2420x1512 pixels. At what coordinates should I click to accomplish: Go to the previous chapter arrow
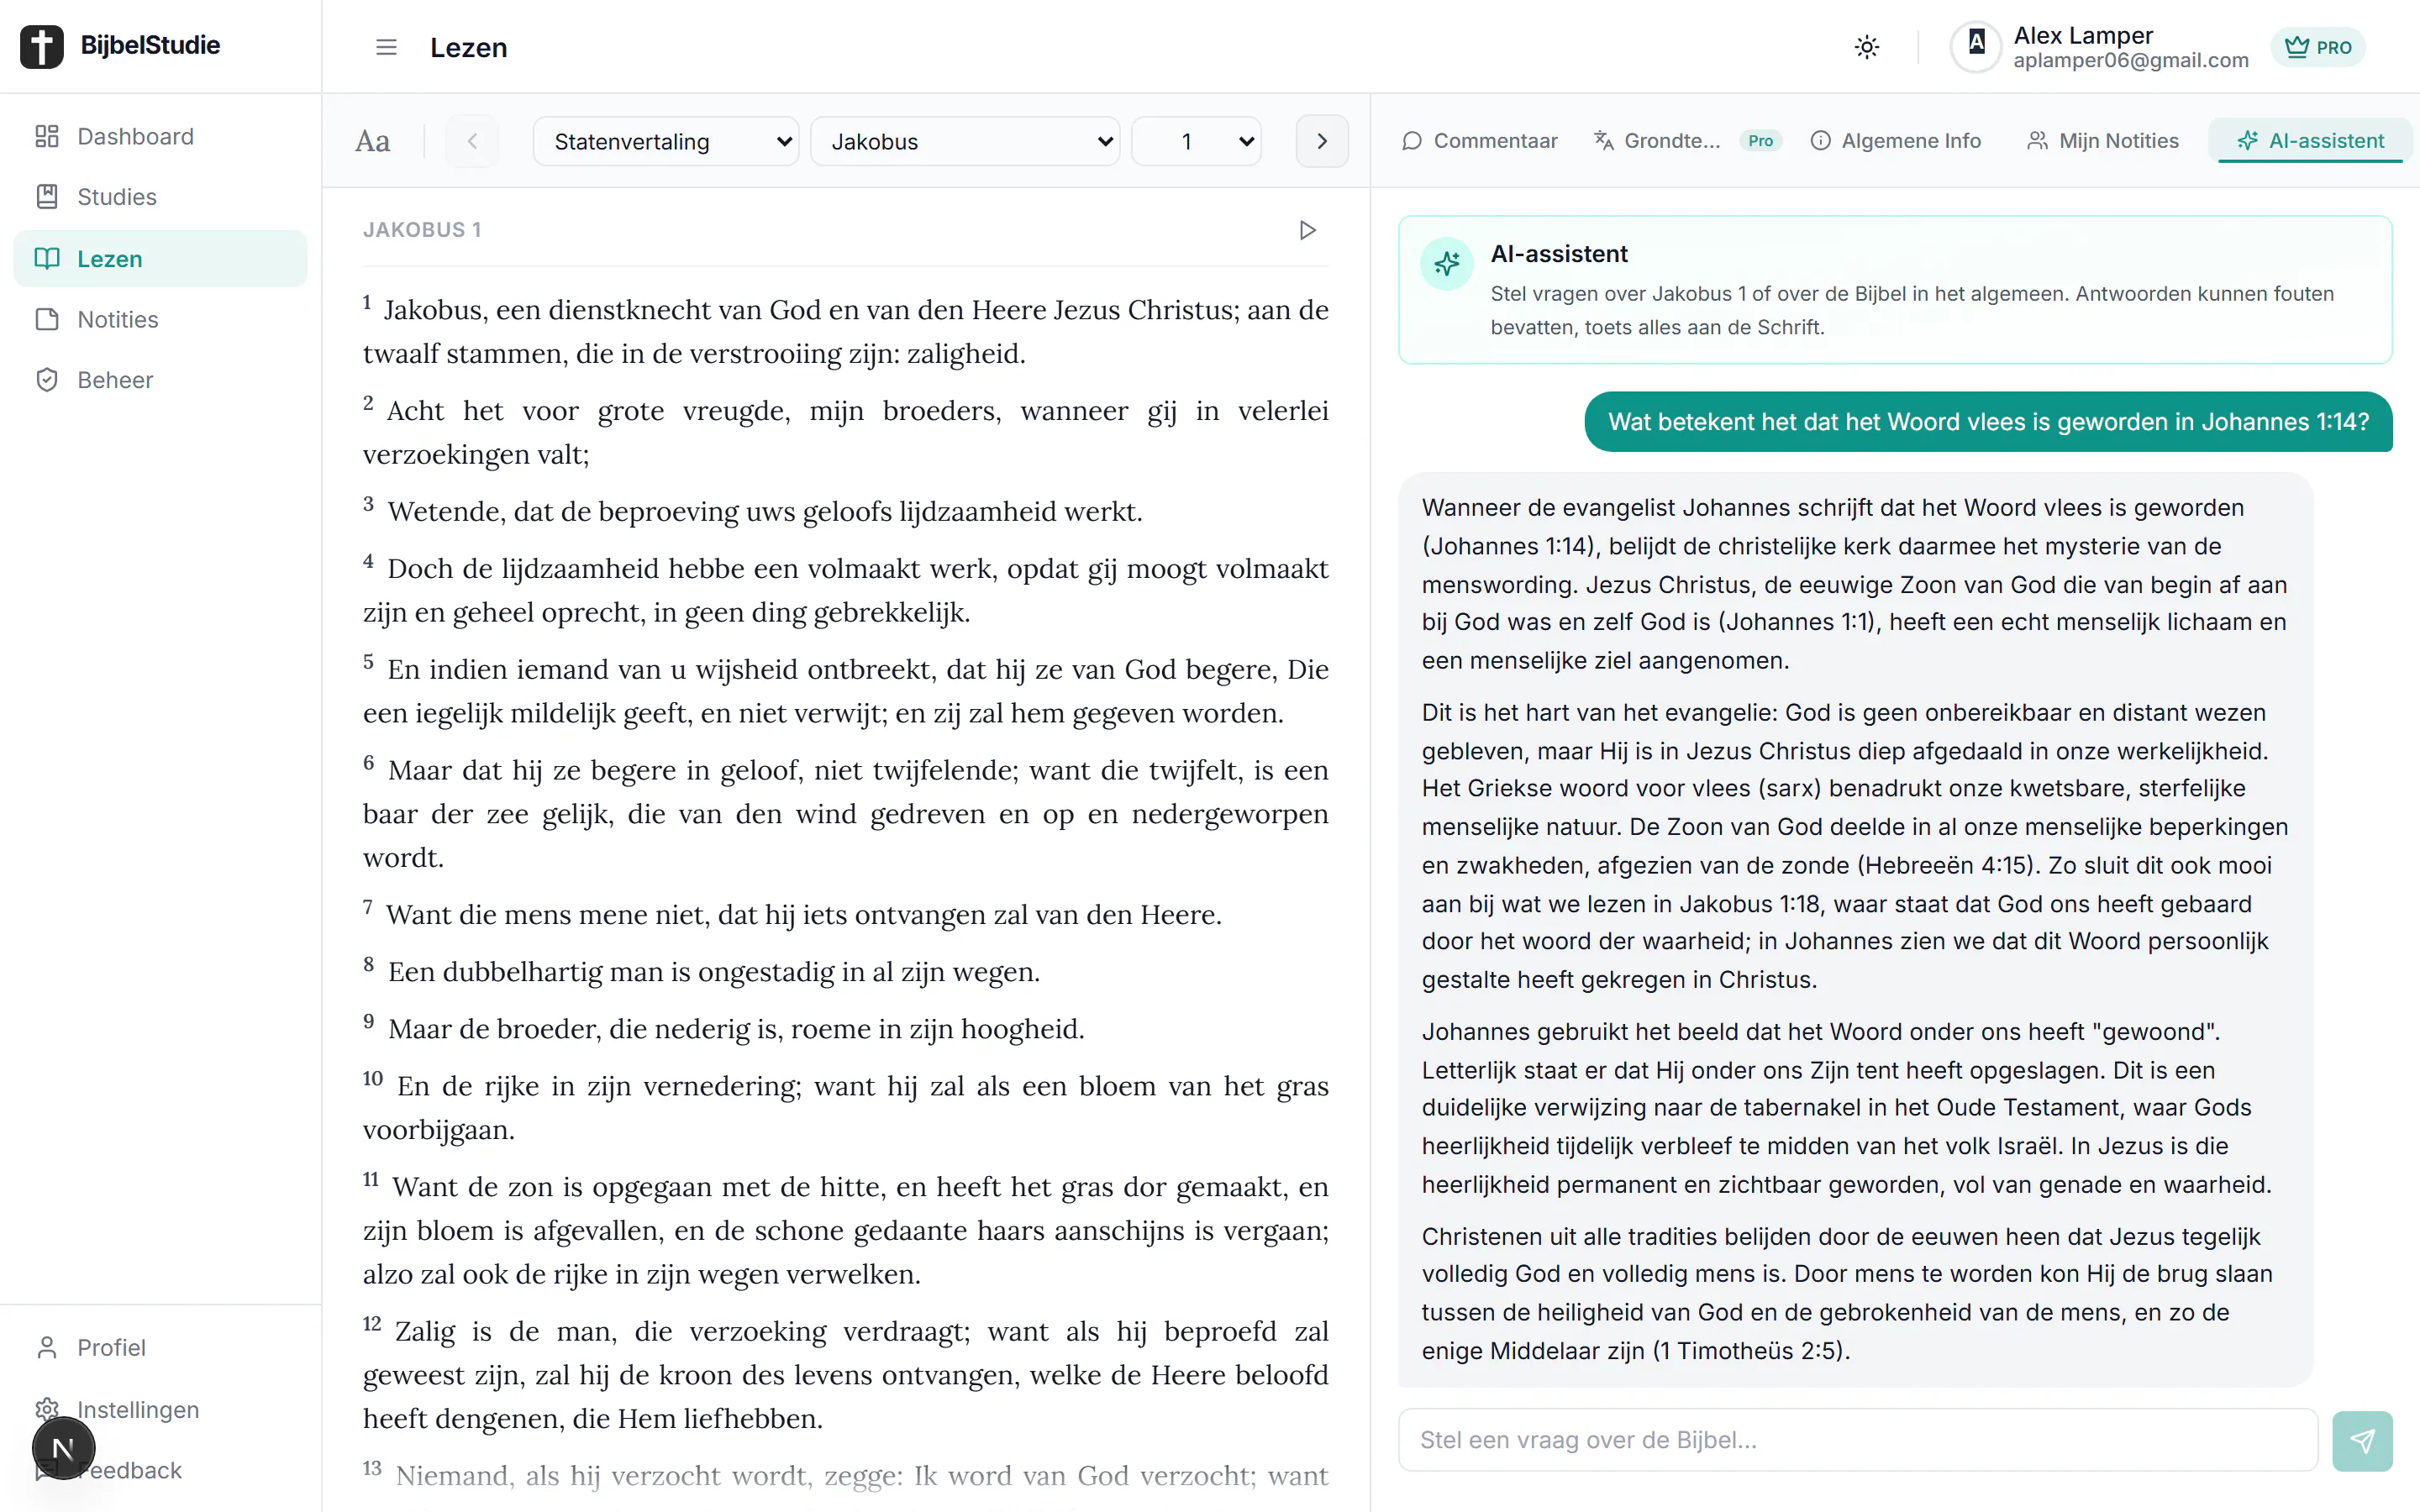(x=472, y=141)
